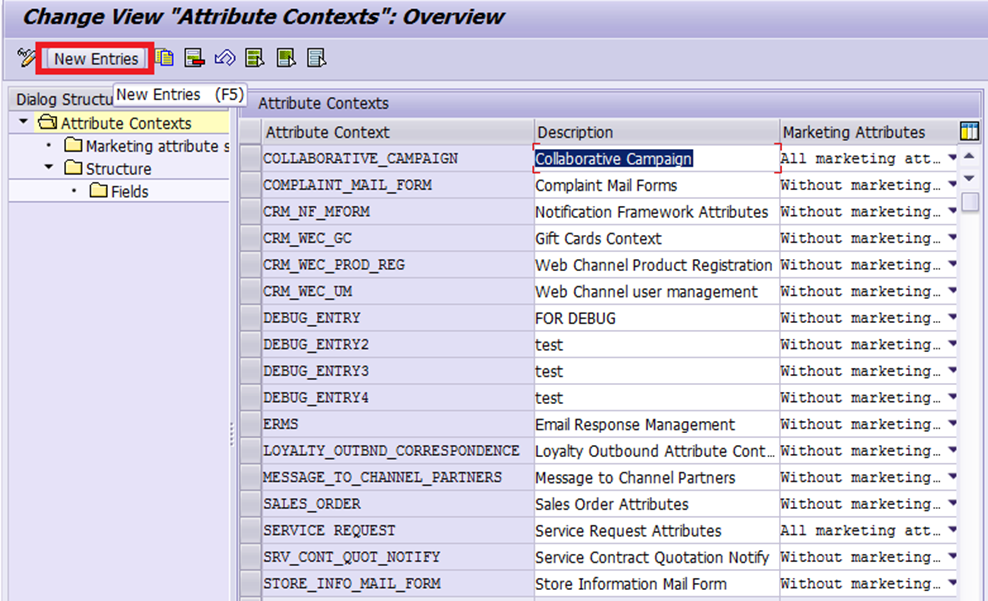Open marketing attributes dropdown for SRV_CONT_QUOT_NOTIFY
The width and height of the screenshot is (988, 601).
coord(952,557)
